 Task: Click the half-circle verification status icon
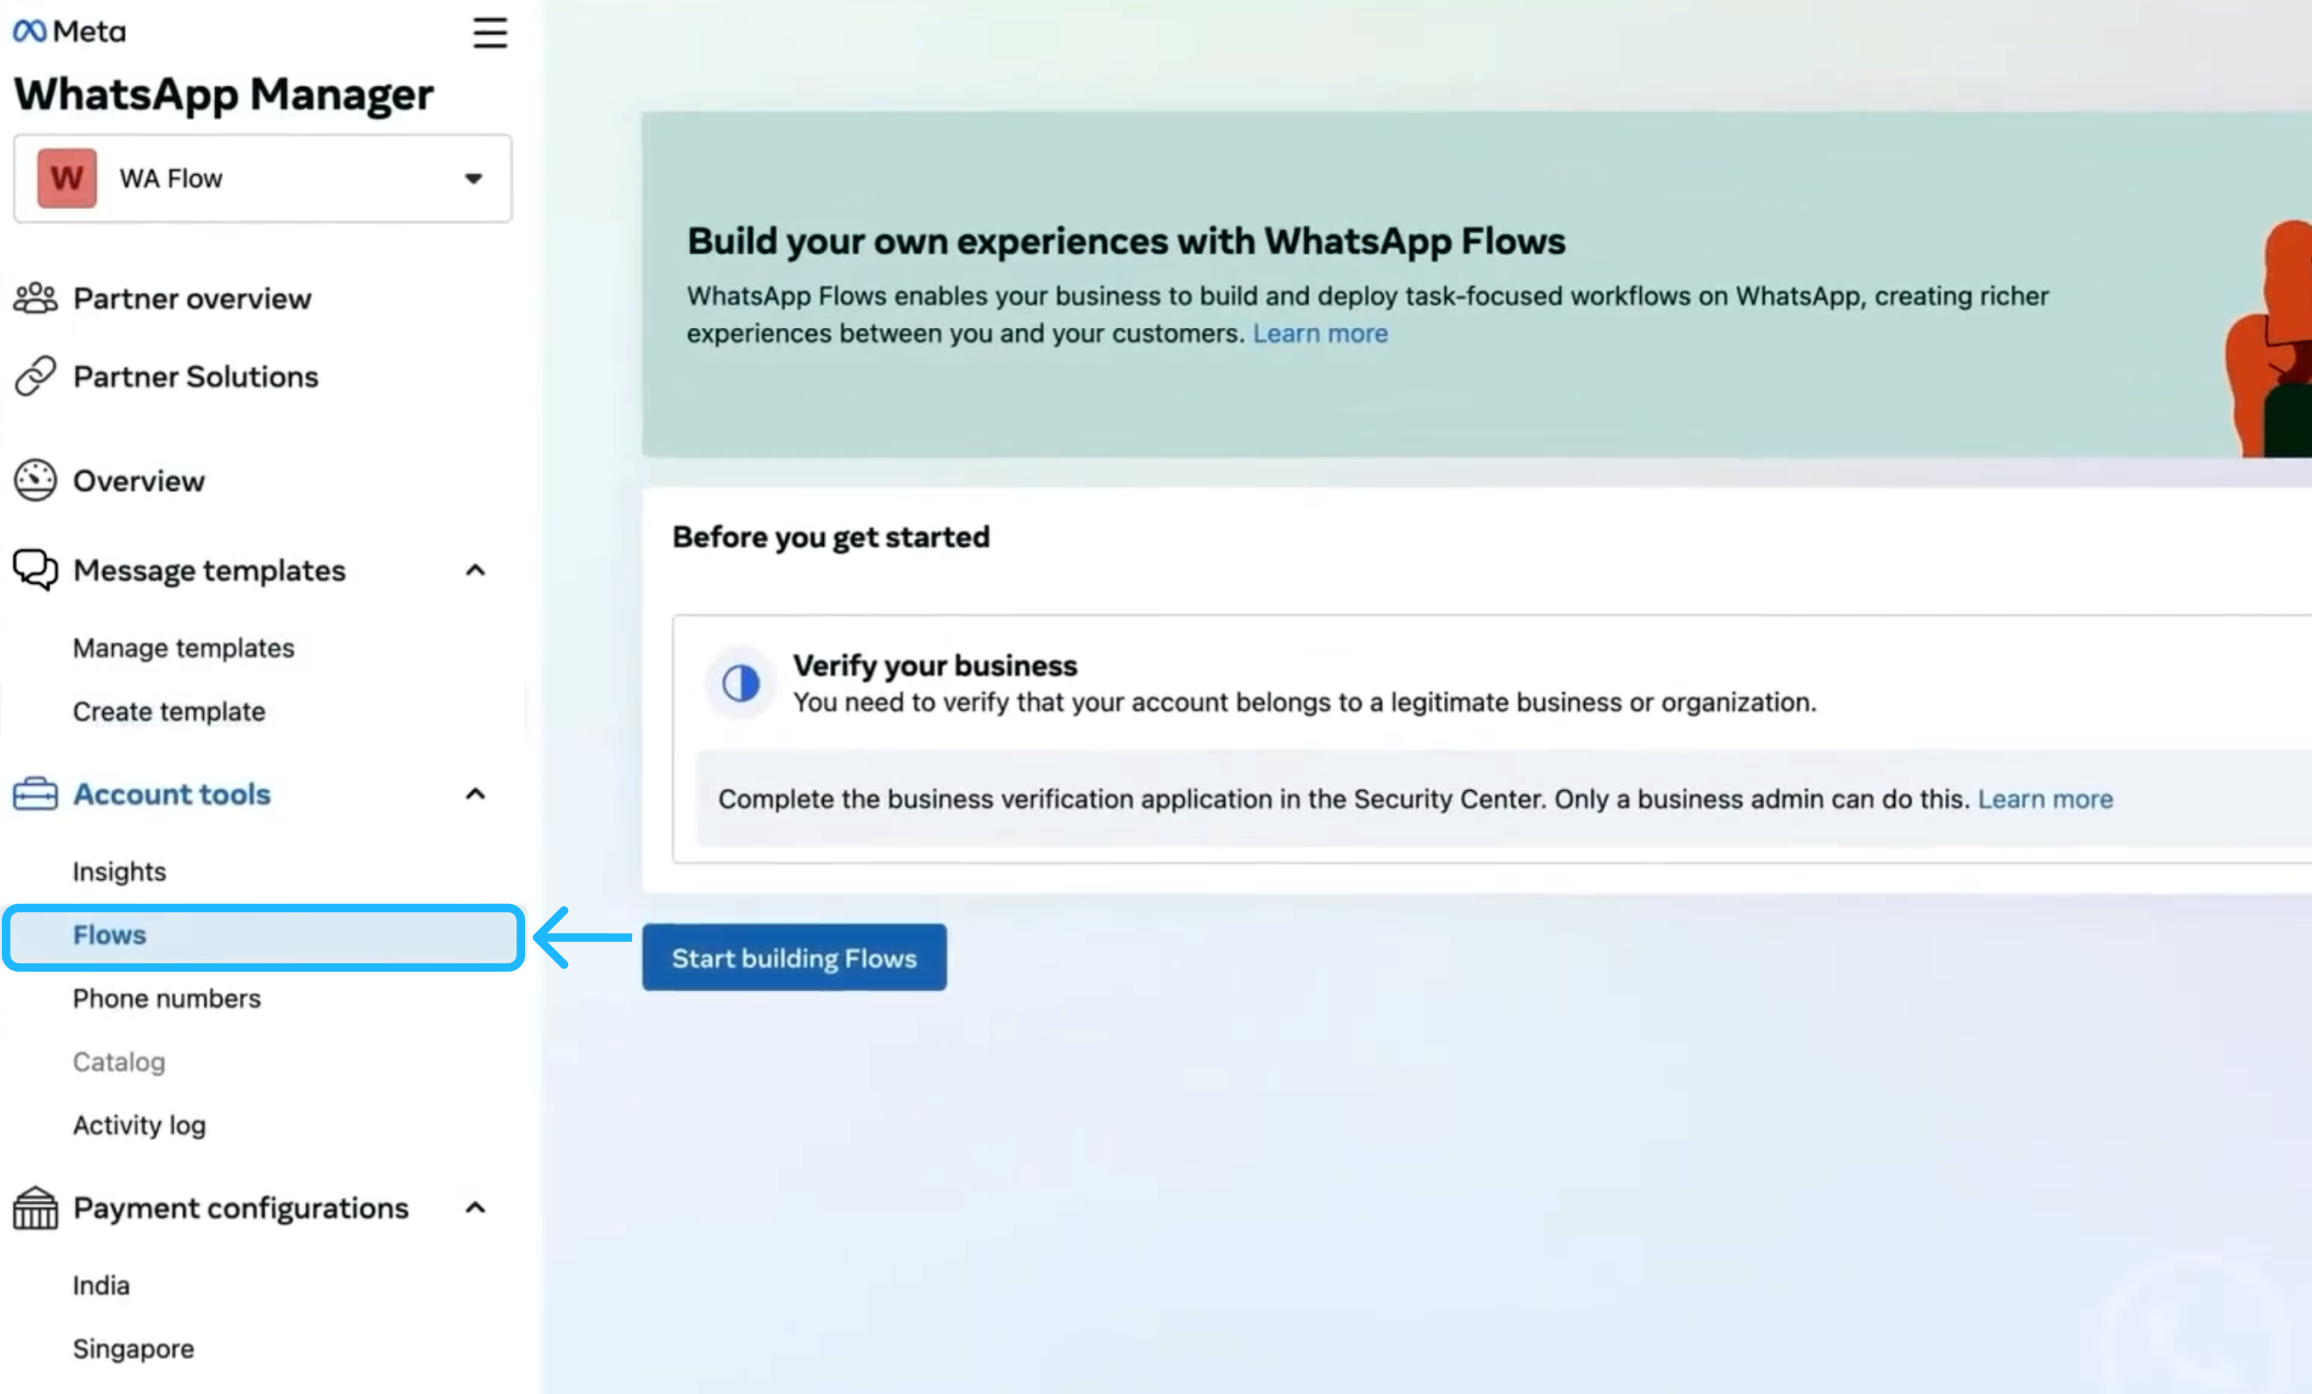point(741,684)
